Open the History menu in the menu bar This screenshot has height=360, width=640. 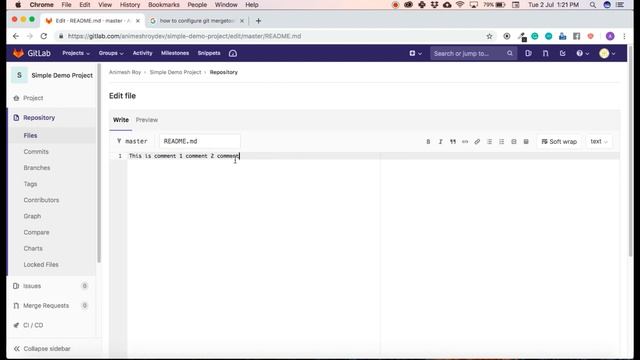(130, 5)
